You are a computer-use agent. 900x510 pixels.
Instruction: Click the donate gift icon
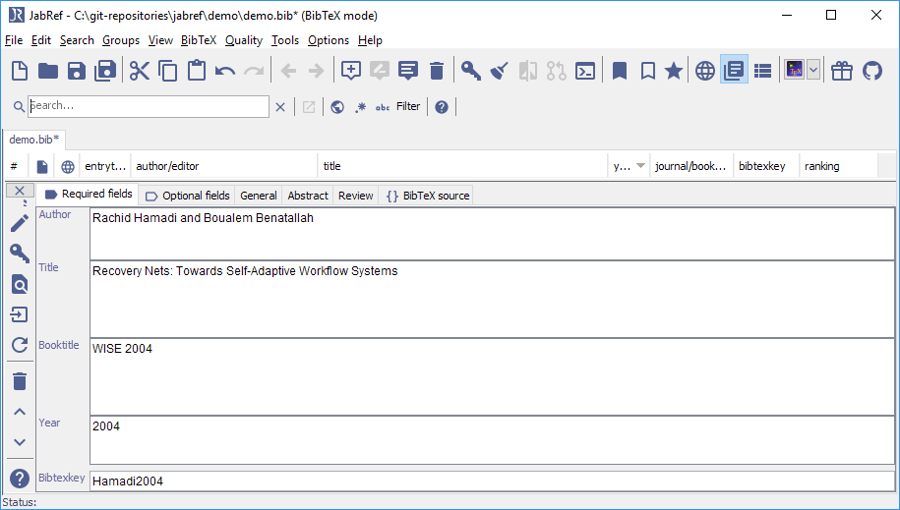click(x=842, y=71)
